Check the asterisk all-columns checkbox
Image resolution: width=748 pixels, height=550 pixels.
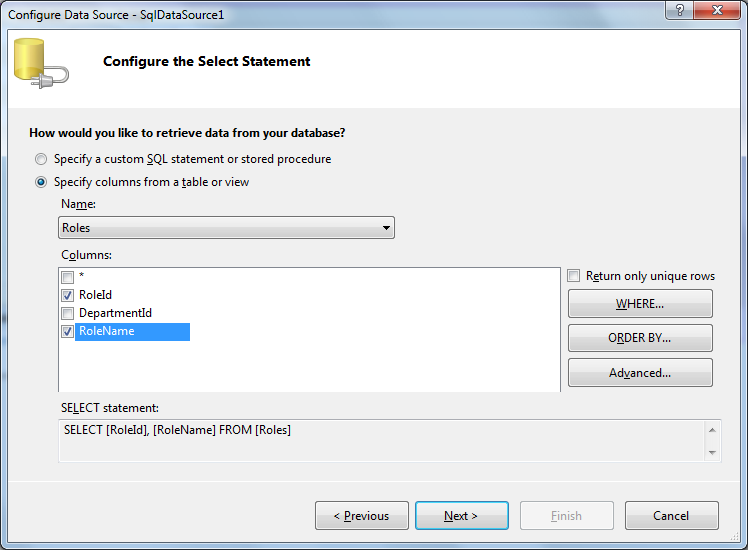[68, 277]
